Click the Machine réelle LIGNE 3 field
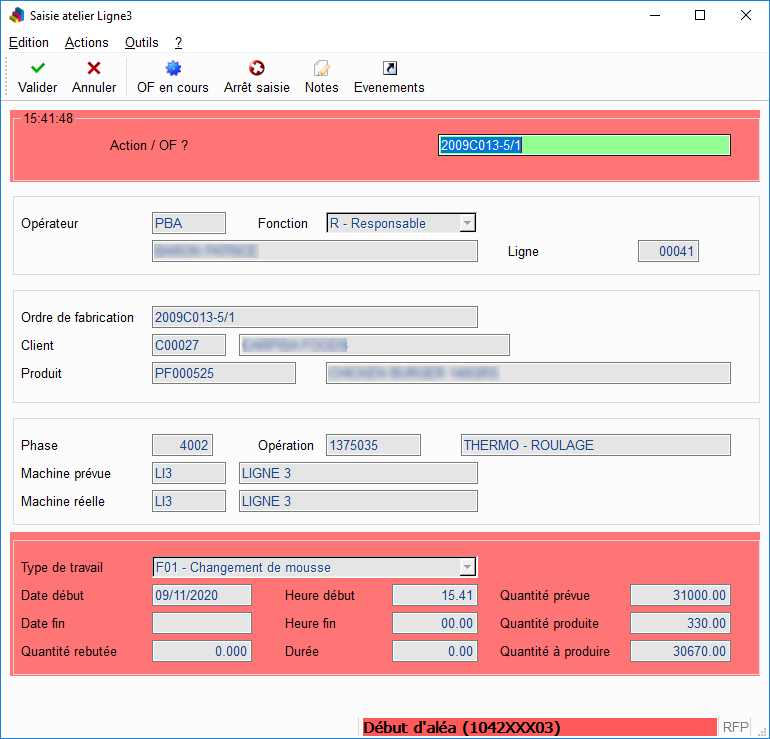 (x=358, y=501)
